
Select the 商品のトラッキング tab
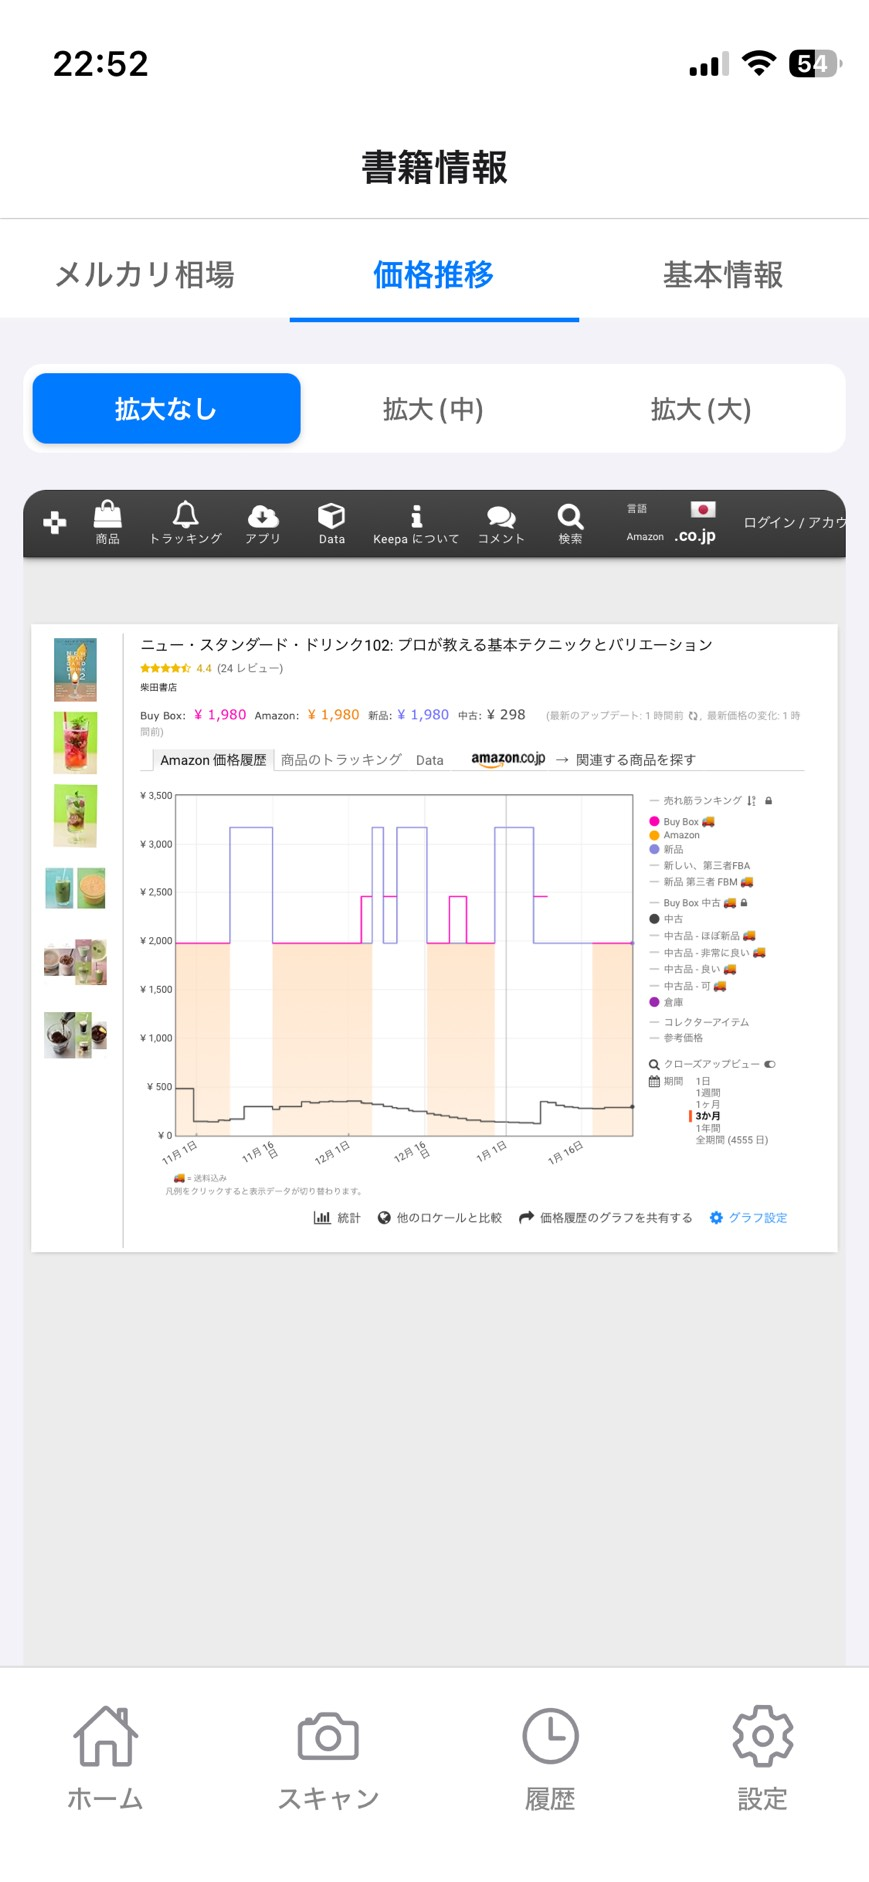(x=341, y=760)
